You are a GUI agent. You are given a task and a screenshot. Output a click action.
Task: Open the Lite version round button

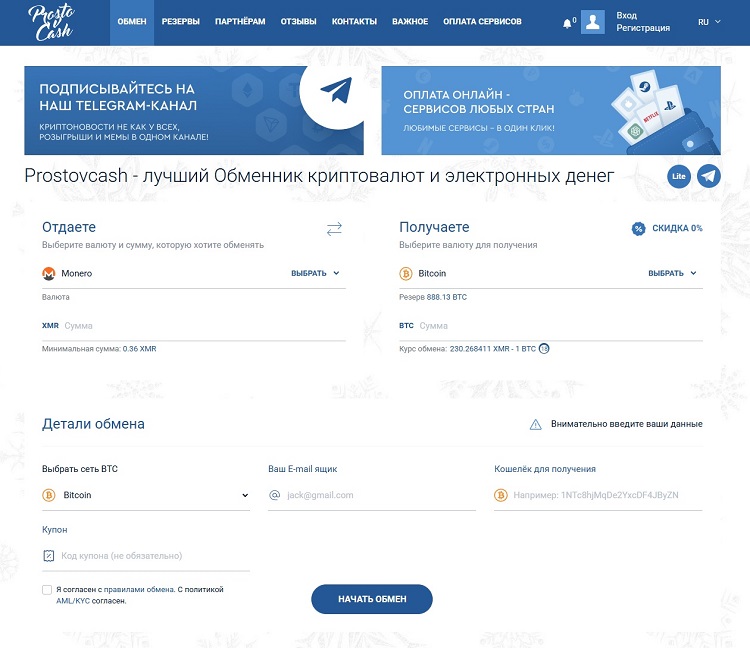coord(679,176)
